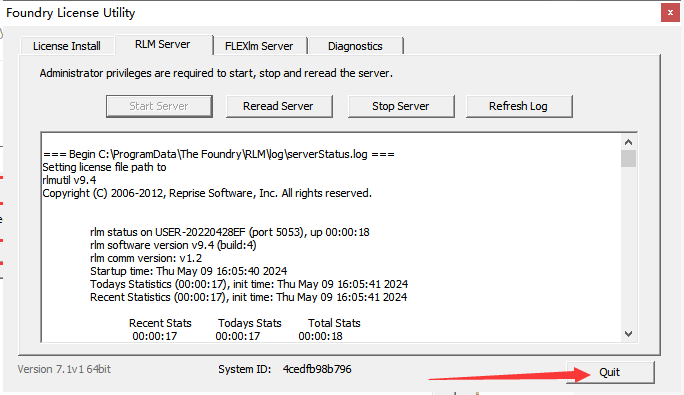Click Reread Server button
Viewport: 684px width, 395px height.
(x=279, y=106)
